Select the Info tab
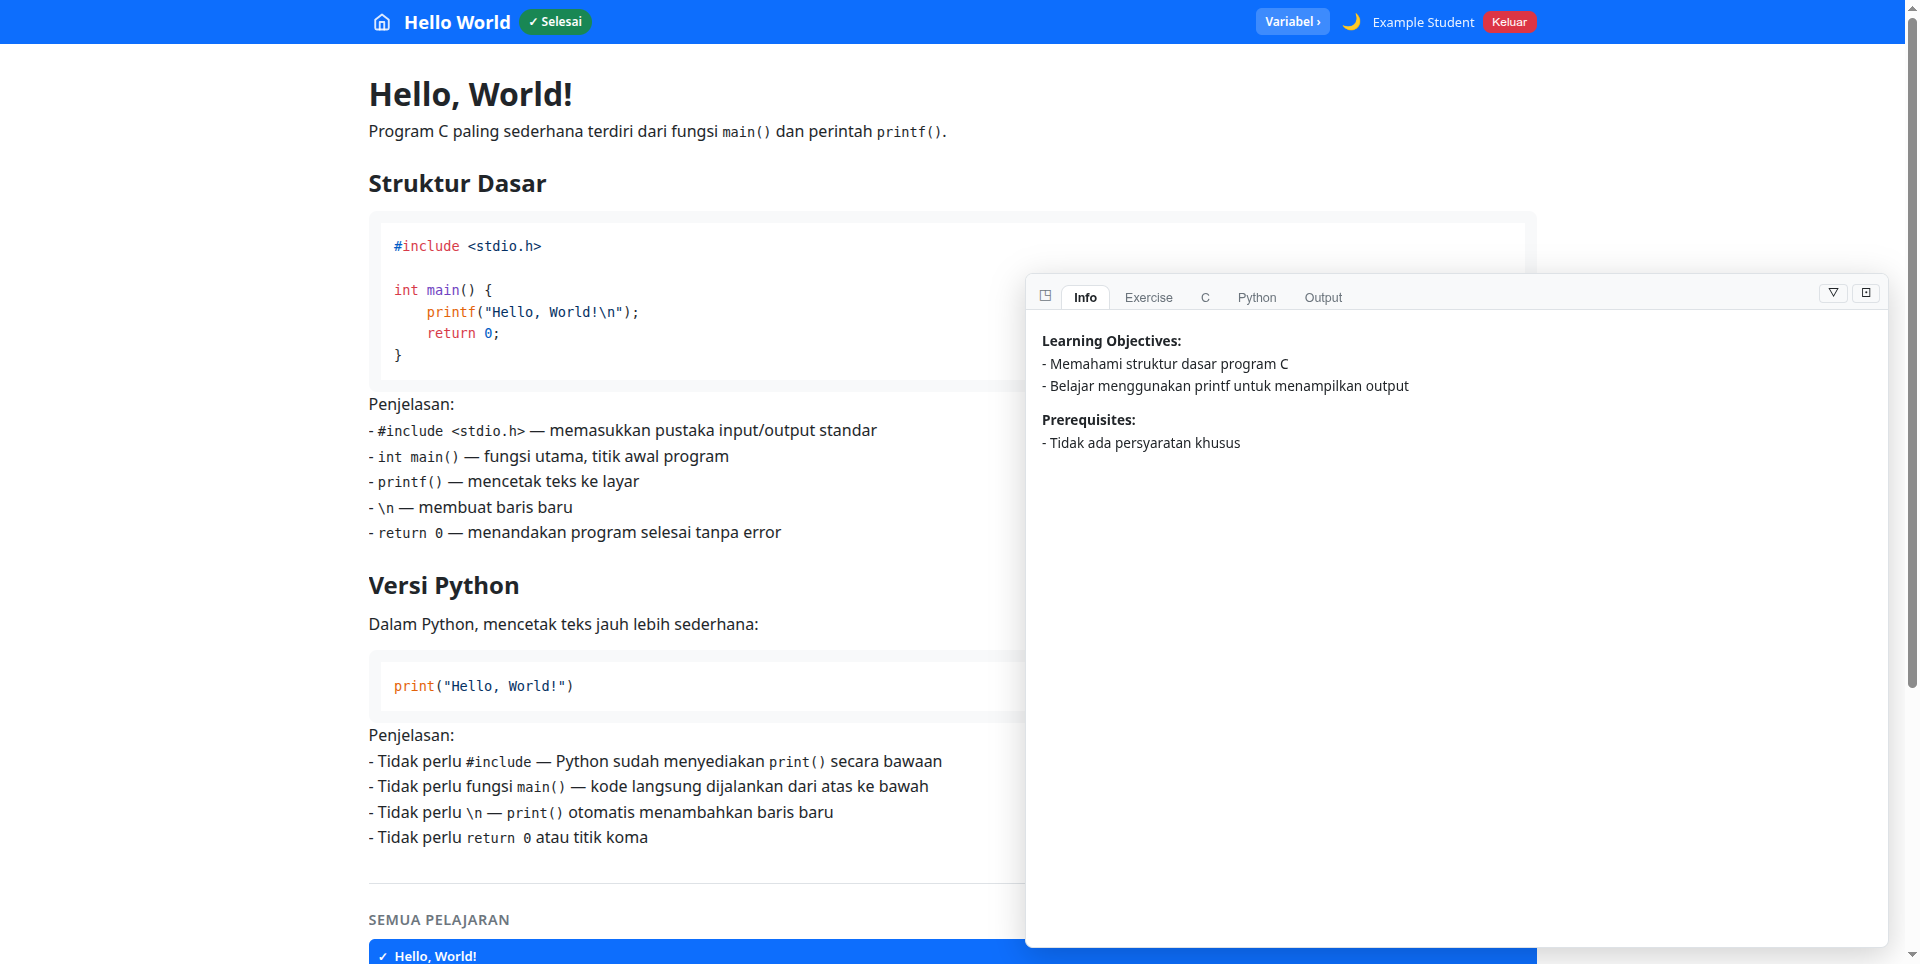Screen dimensions: 1920x964 coord(1085,298)
